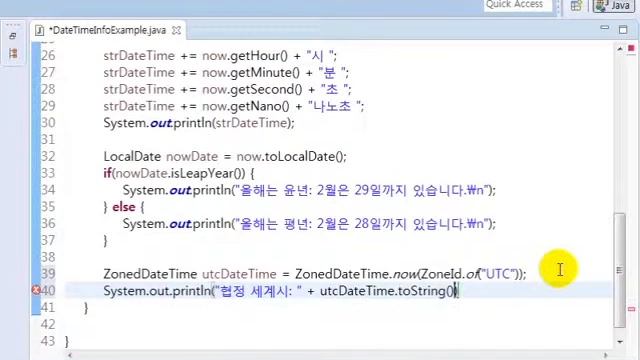Click line number 39 in the gutter

pyautogui.click(x=48, y=273)
